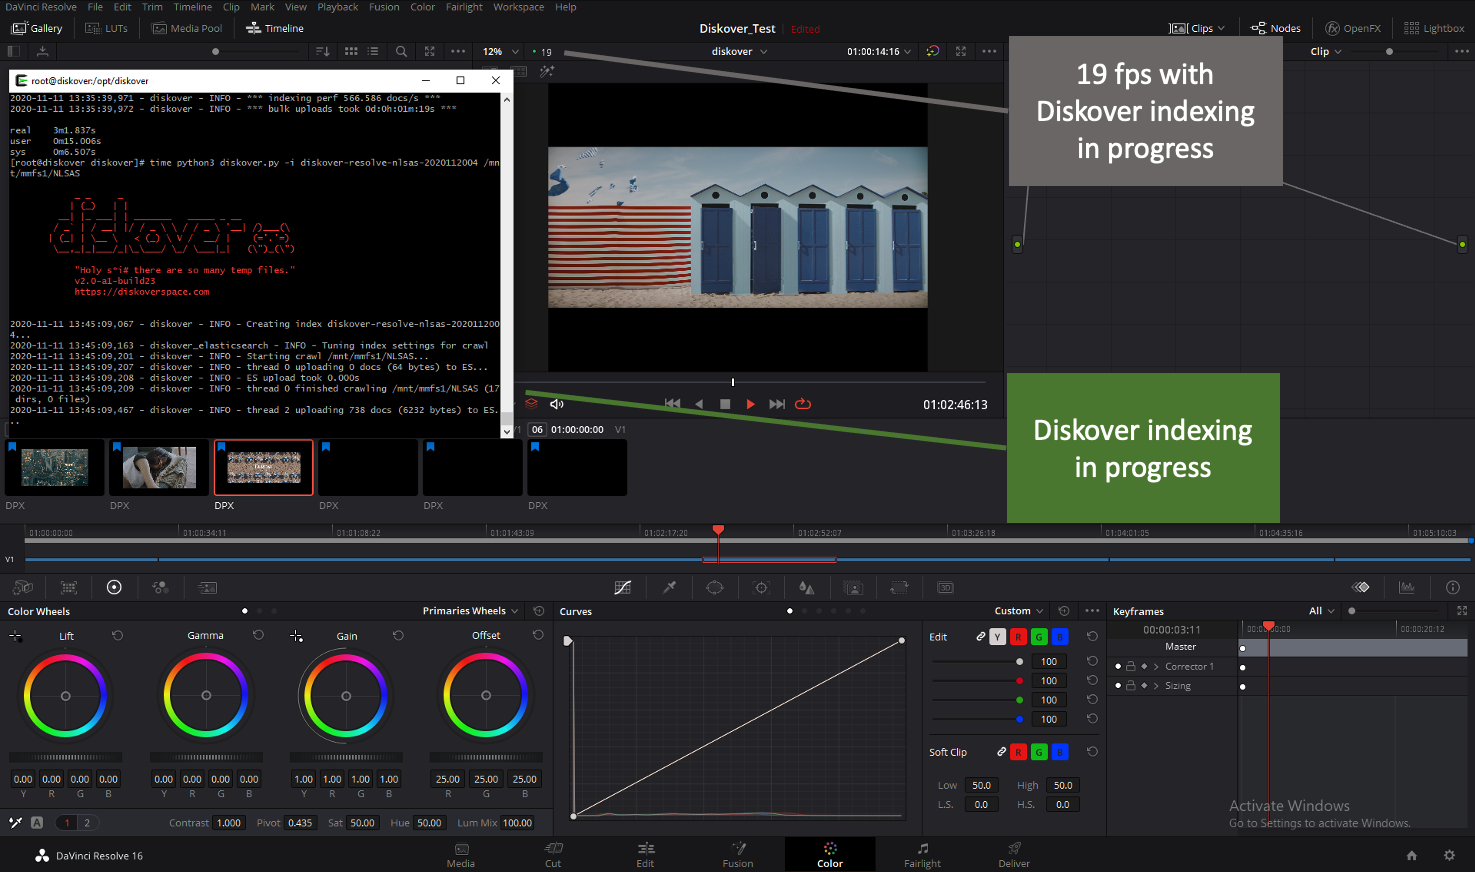Toggle the Nodes panel button

pos(1276,28)
